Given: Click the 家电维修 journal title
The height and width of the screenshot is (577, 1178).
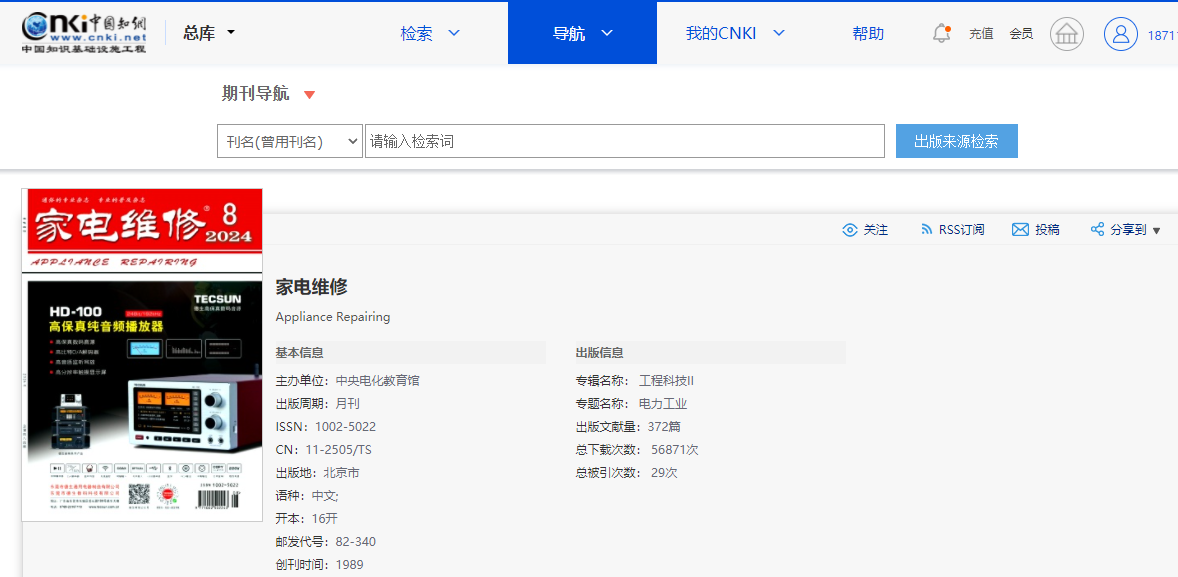Looking at the screenshot, I should (312, 286).
